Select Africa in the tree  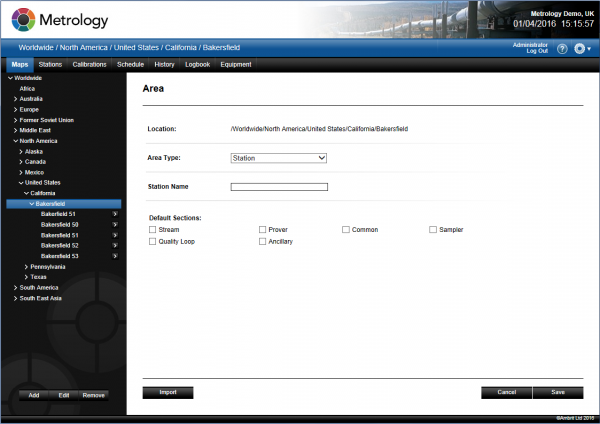click(x=27, y=89)
